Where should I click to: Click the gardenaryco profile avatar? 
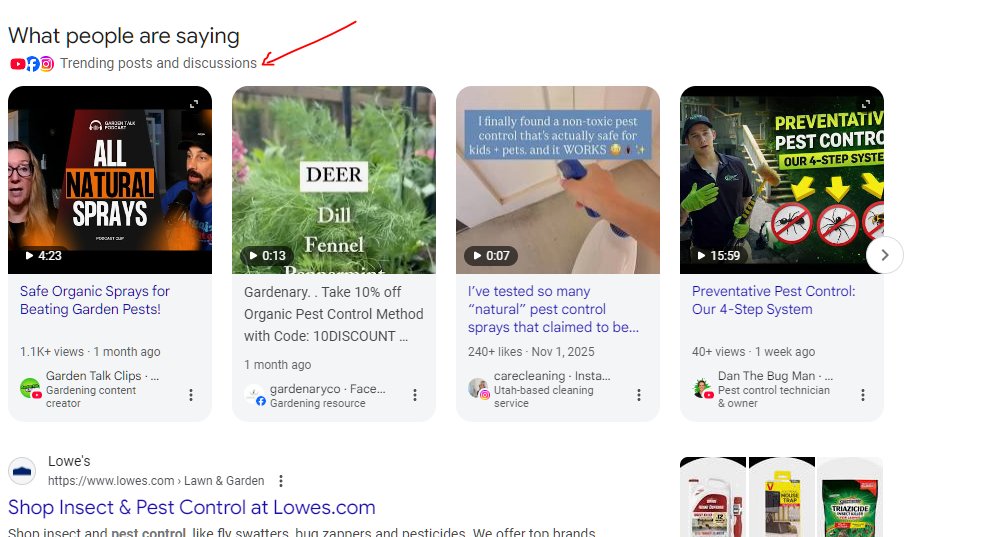254,395
